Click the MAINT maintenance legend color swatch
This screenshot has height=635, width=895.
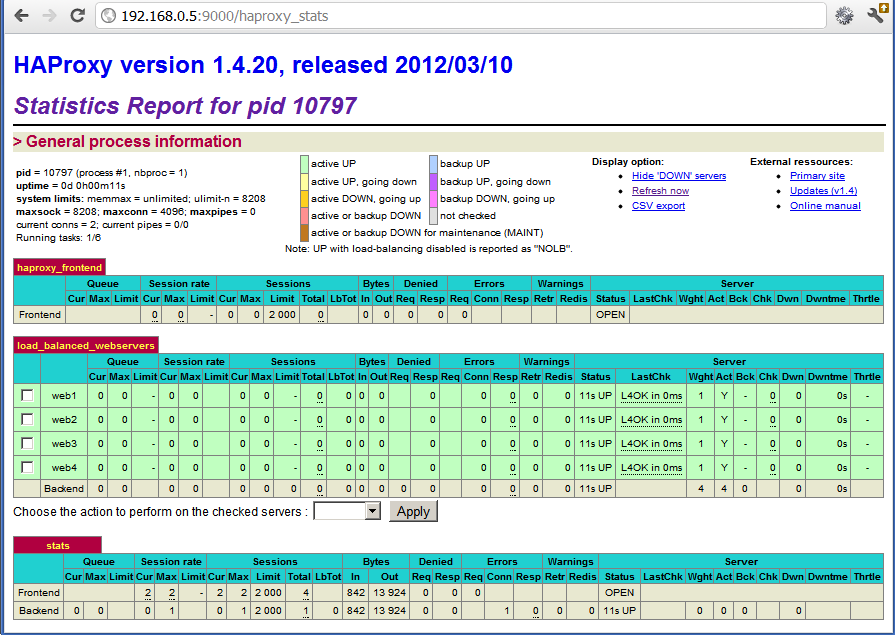(304, 232)
